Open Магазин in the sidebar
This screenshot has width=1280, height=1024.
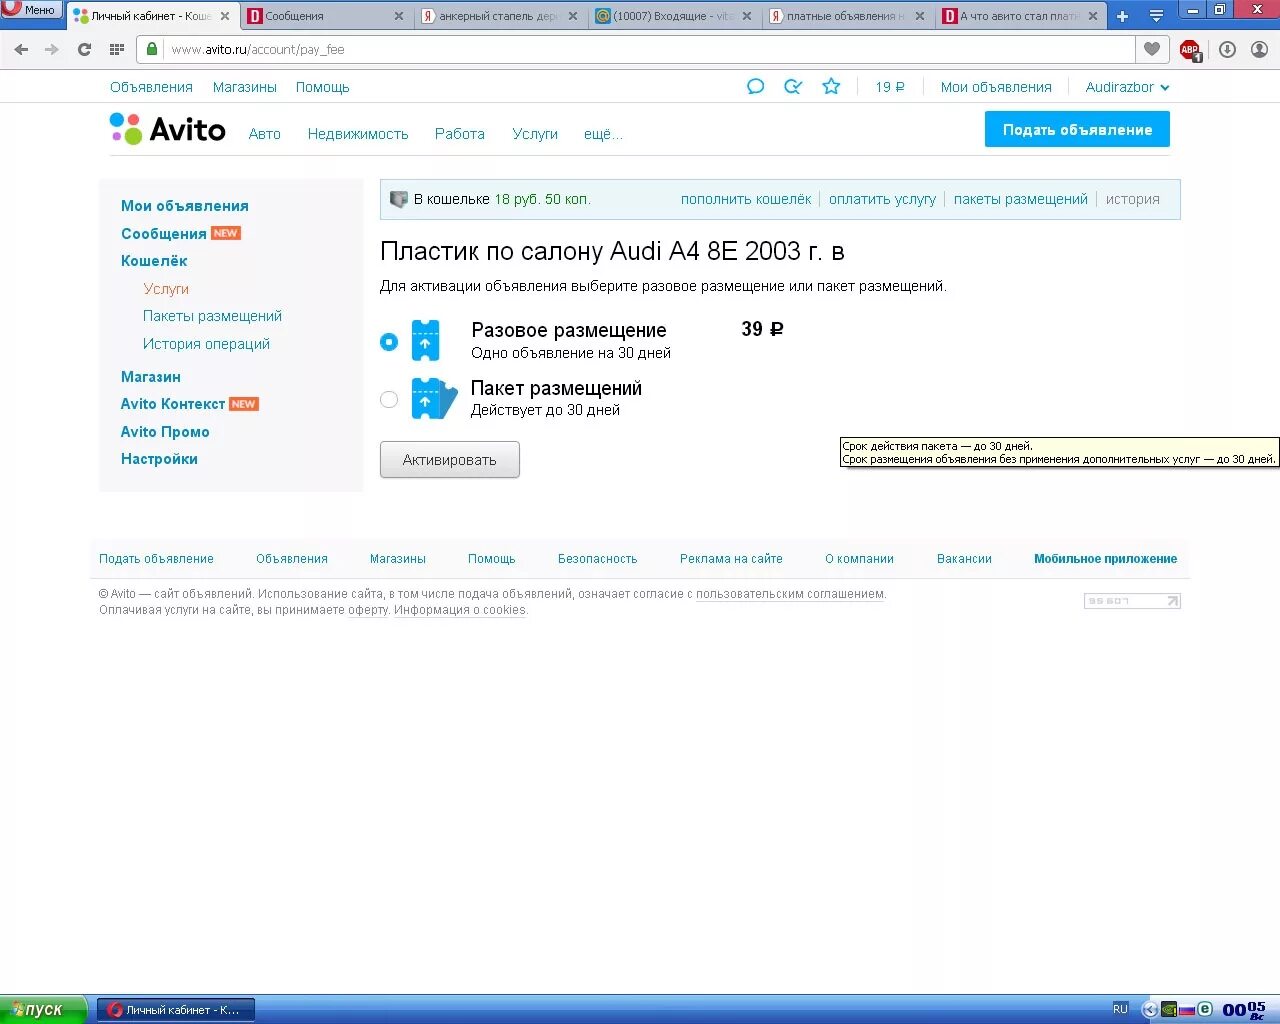pyautogui.click(x=151, y=377)
